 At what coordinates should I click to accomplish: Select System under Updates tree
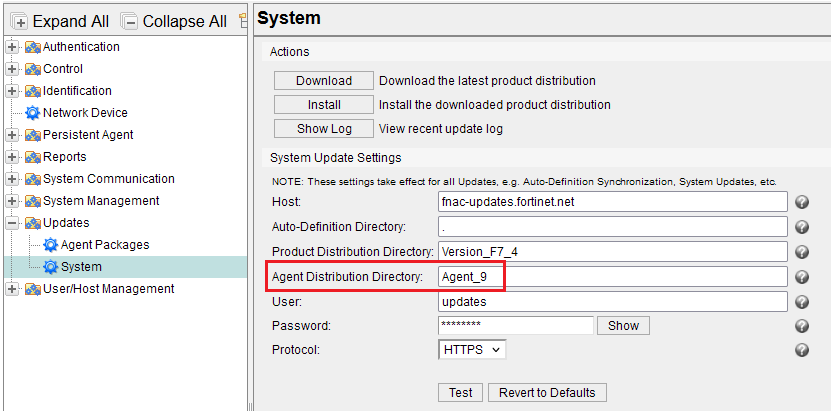(80, 267)
